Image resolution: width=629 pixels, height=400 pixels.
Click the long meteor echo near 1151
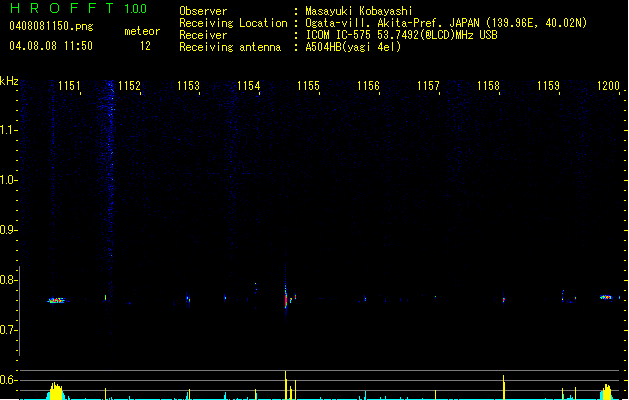pos(57,301)
